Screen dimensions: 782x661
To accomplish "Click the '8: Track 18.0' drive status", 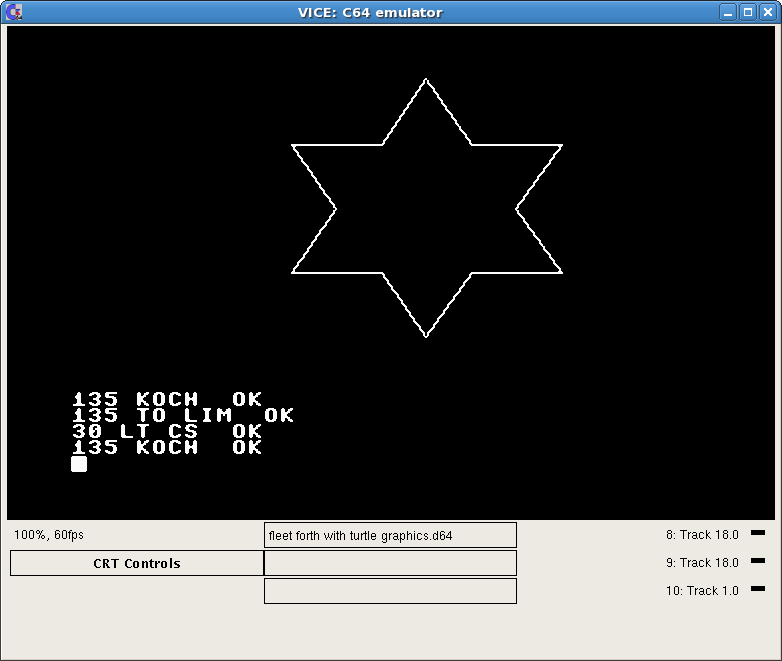I will 702,535.
